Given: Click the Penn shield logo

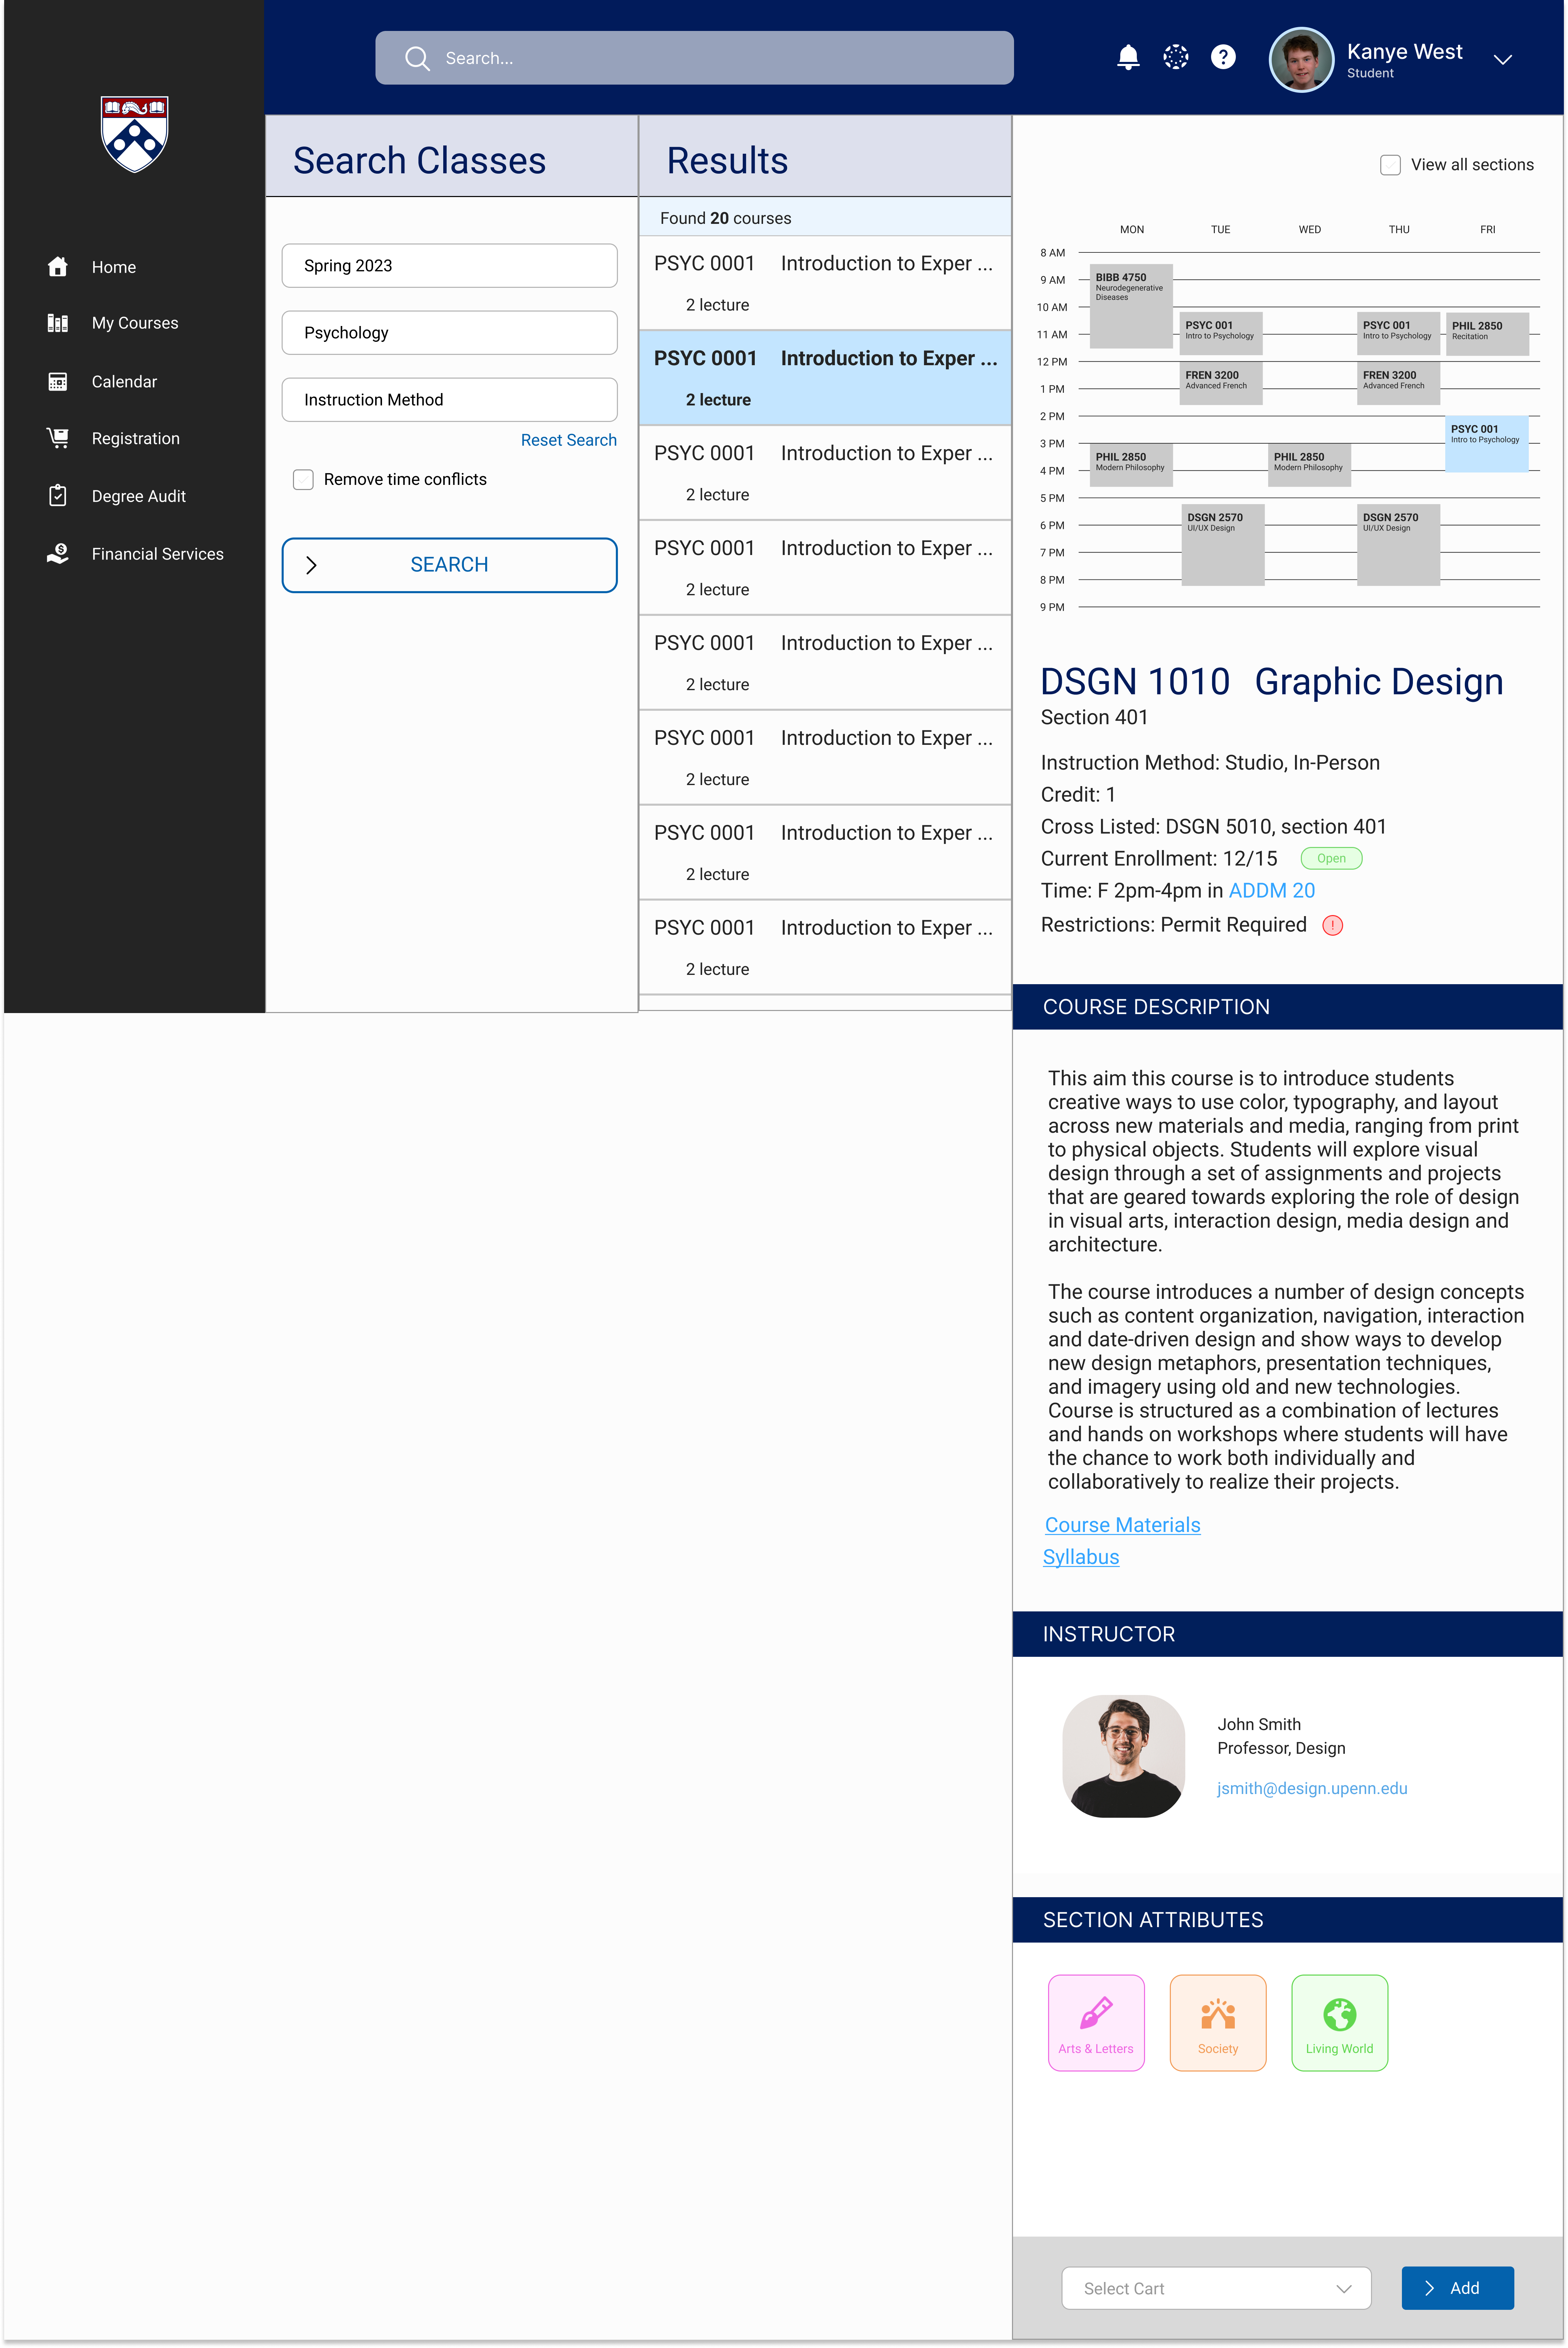Looking at the screenshot, I should [134, 134].
